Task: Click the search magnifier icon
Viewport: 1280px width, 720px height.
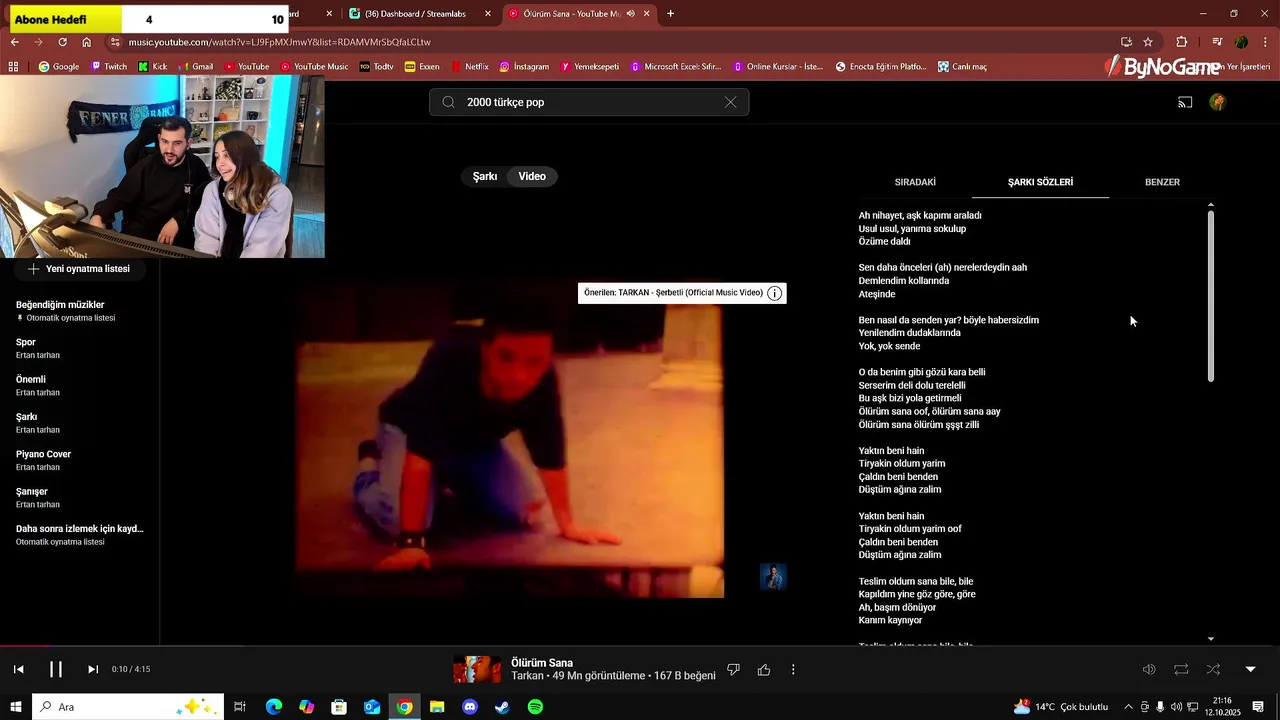Action: (448, 102)
